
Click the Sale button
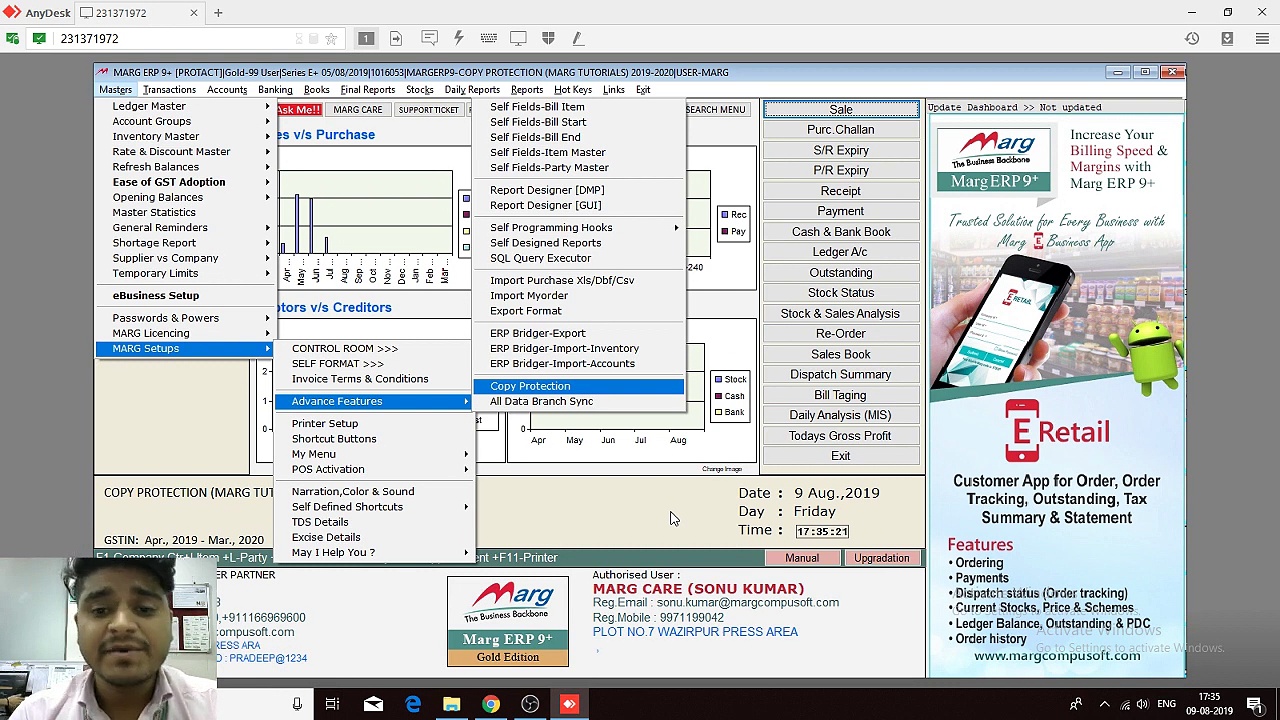click(840, 109)
